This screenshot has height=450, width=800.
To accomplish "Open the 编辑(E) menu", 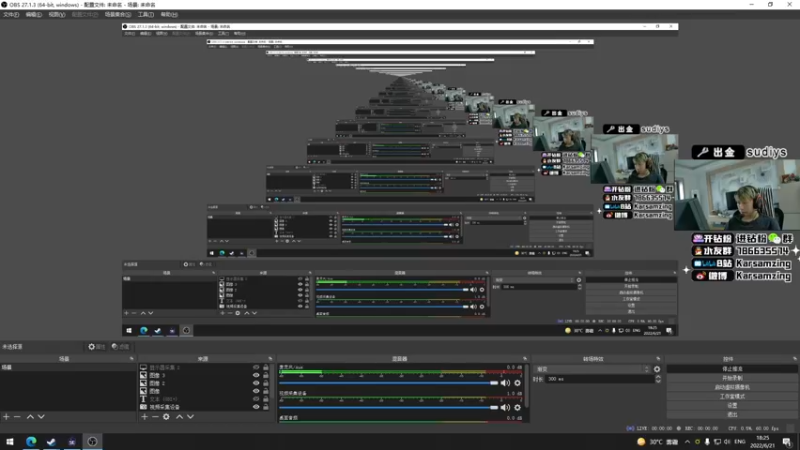I will coord(34,15).
